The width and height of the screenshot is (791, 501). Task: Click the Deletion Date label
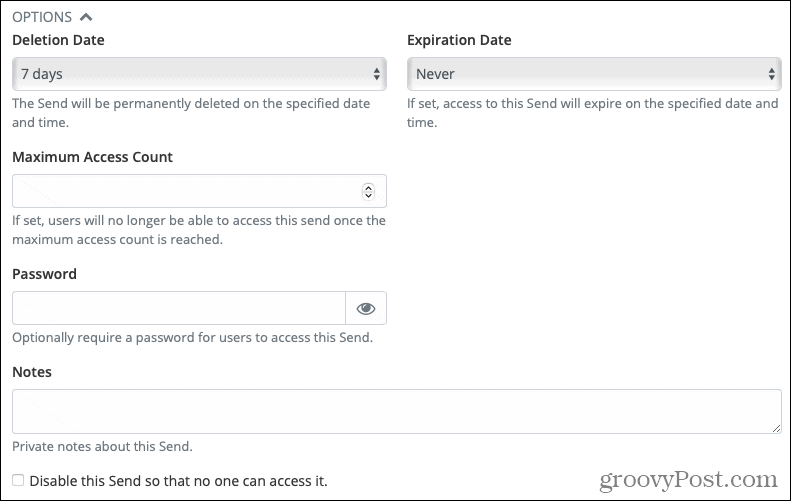pyautogui.click(x=58, y=40)
